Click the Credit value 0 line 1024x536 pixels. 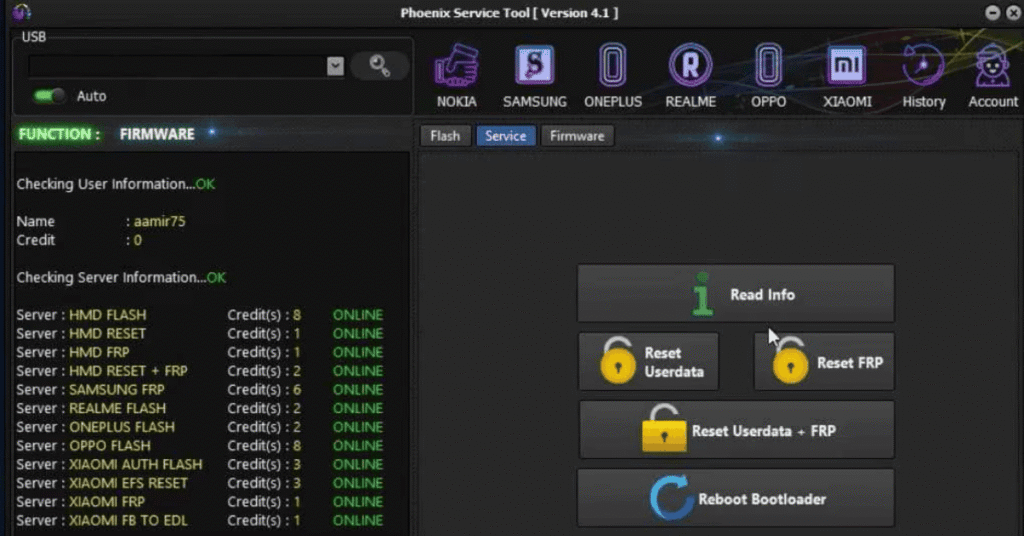pos(79,240)
